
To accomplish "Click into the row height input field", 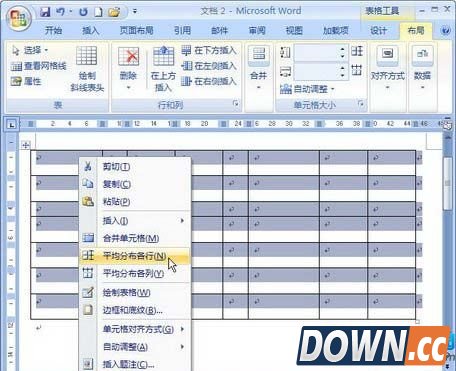I will coord(316,53).
